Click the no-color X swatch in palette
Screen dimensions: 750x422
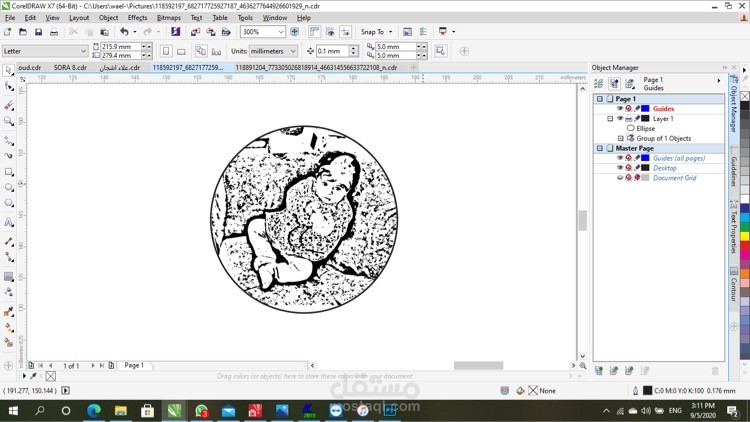(745, 96)
